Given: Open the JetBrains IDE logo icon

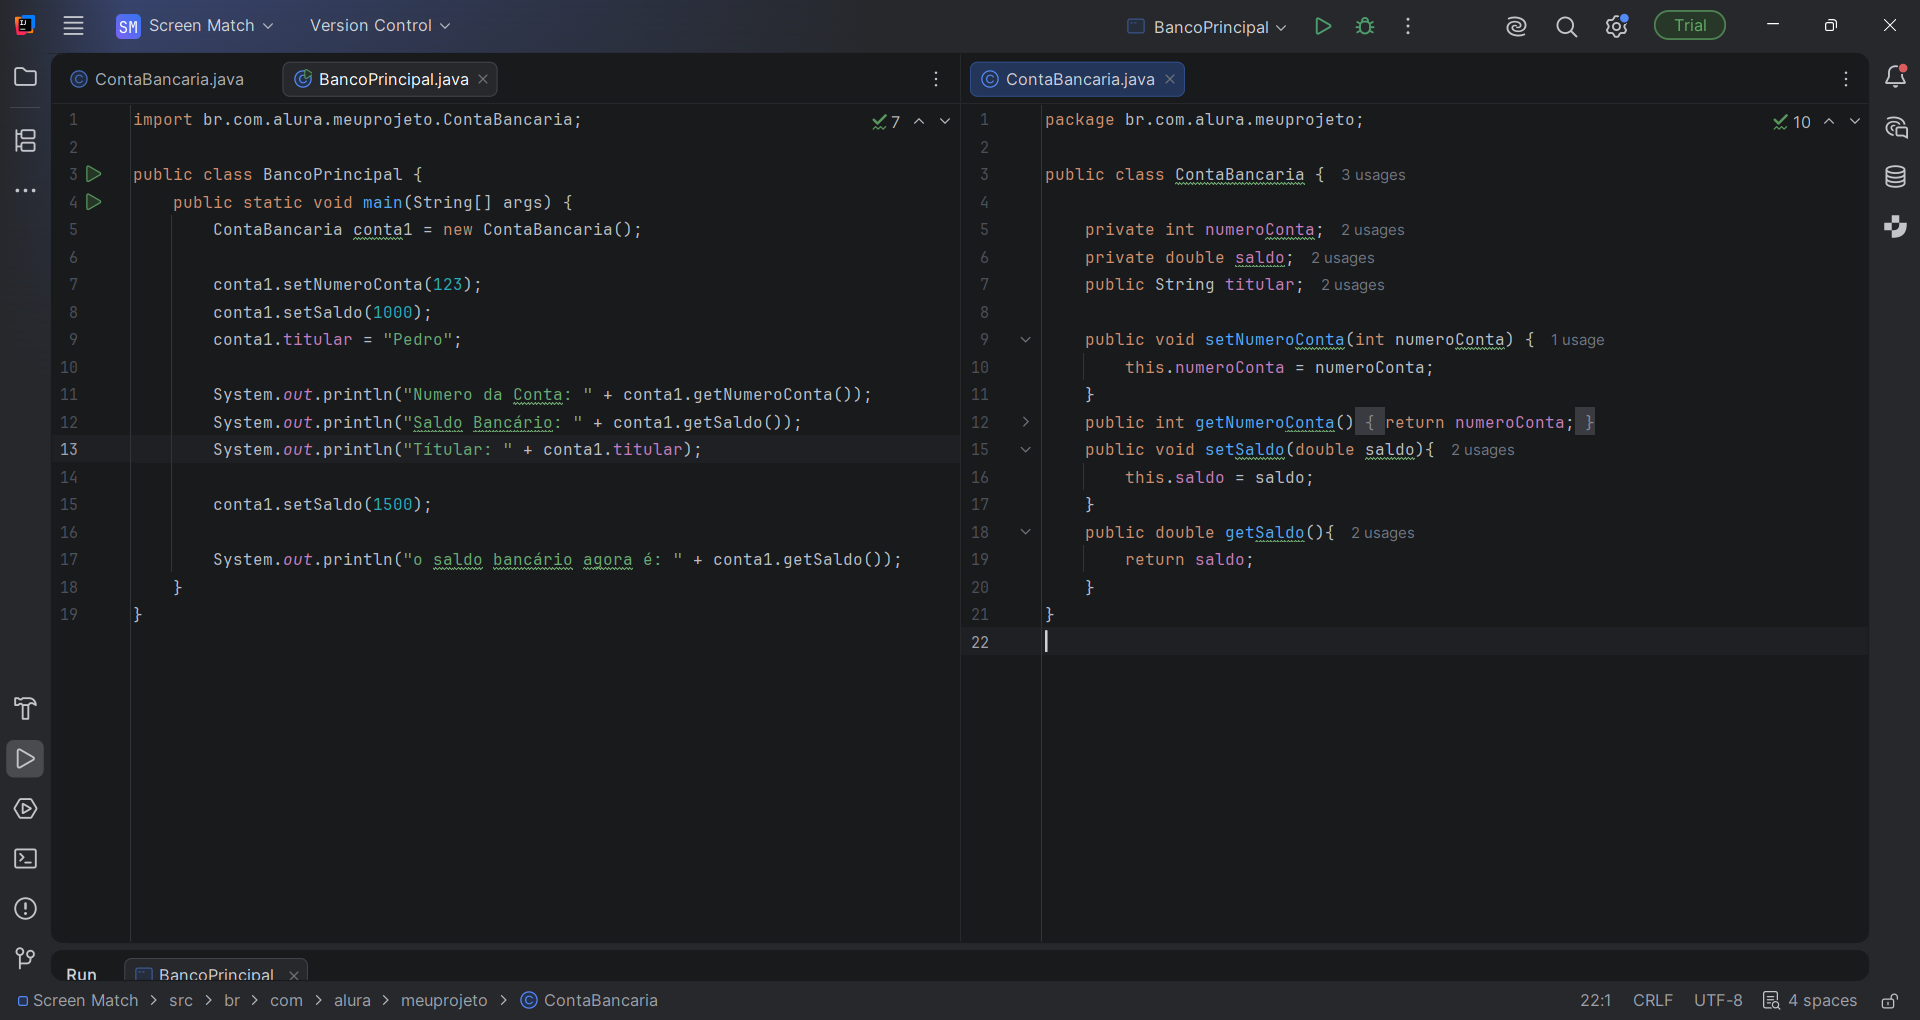Looking at the screenshot, I should [25, 26].
